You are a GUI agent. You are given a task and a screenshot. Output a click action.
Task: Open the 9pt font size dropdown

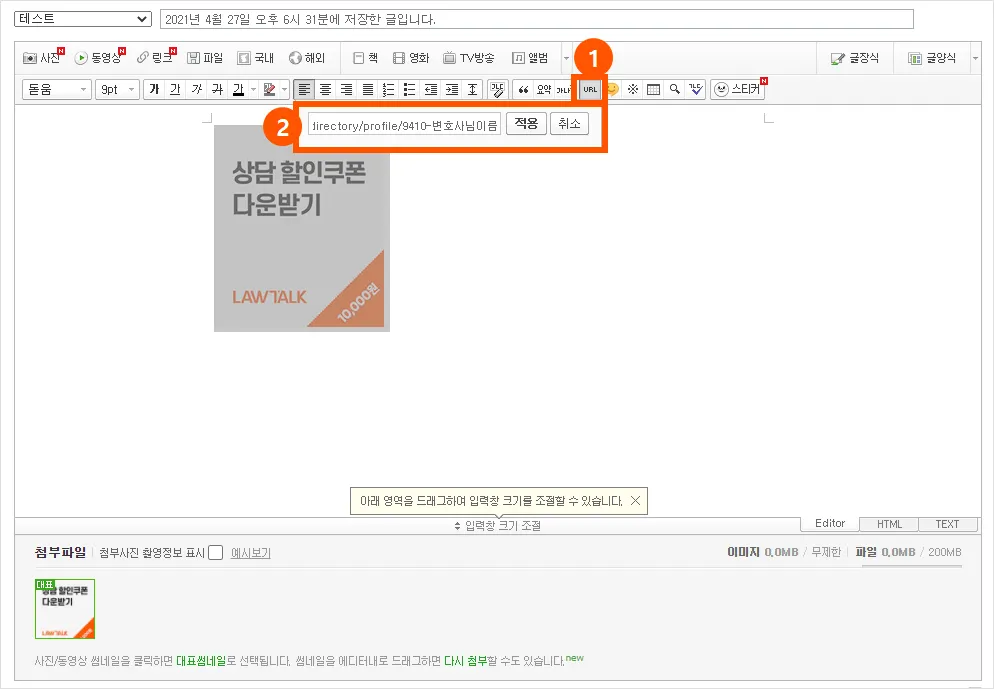pyautogui.click(x=118, y=89)
